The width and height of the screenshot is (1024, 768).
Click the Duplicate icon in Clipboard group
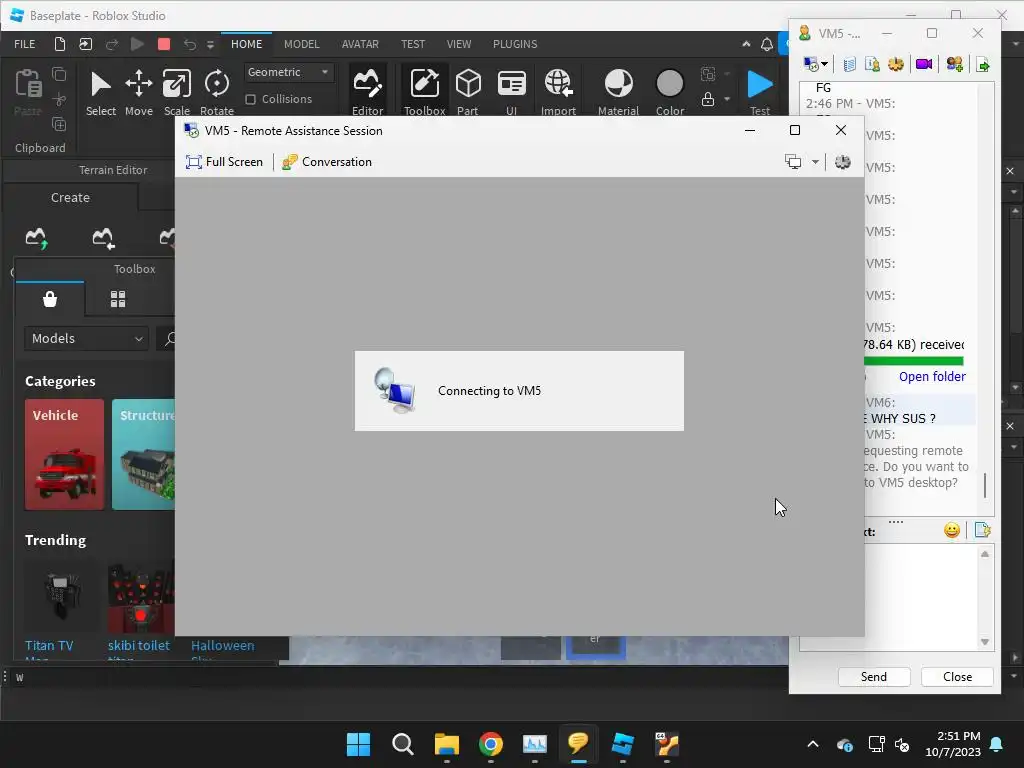tap(59, 124)
